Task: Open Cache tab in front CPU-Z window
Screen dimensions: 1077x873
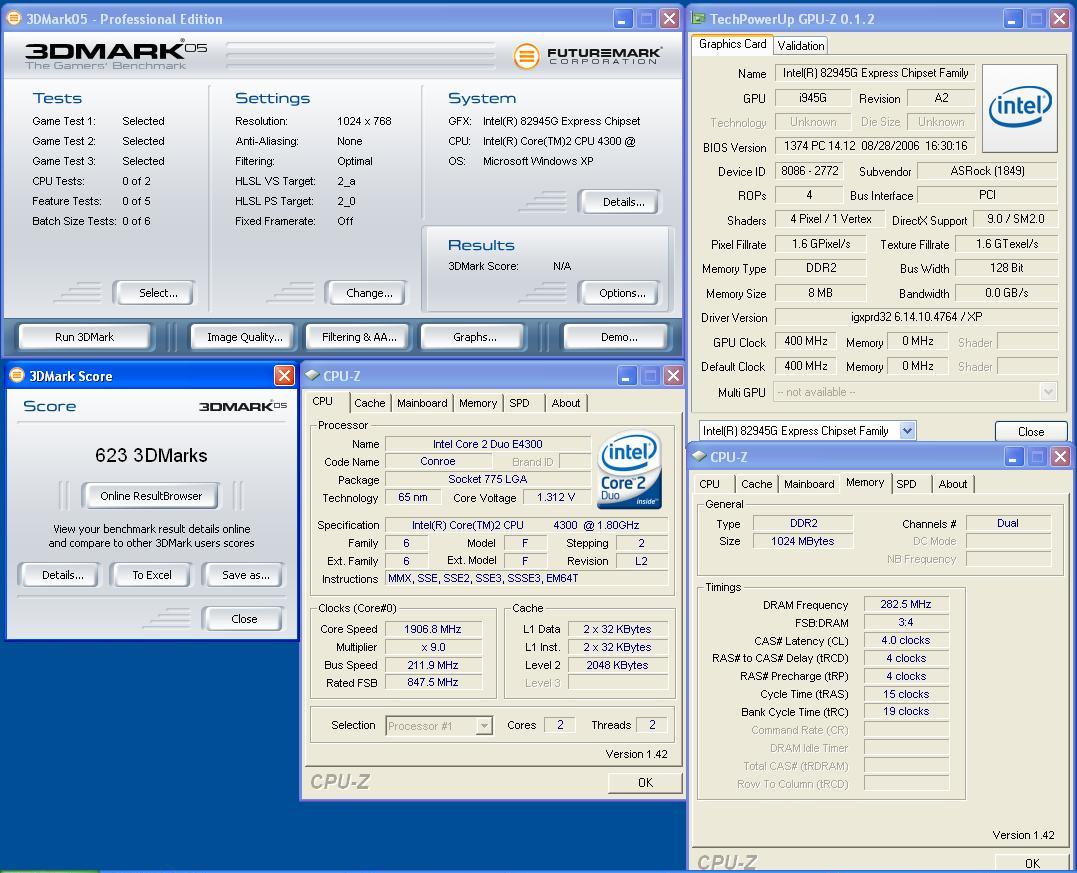Action: 370,403
